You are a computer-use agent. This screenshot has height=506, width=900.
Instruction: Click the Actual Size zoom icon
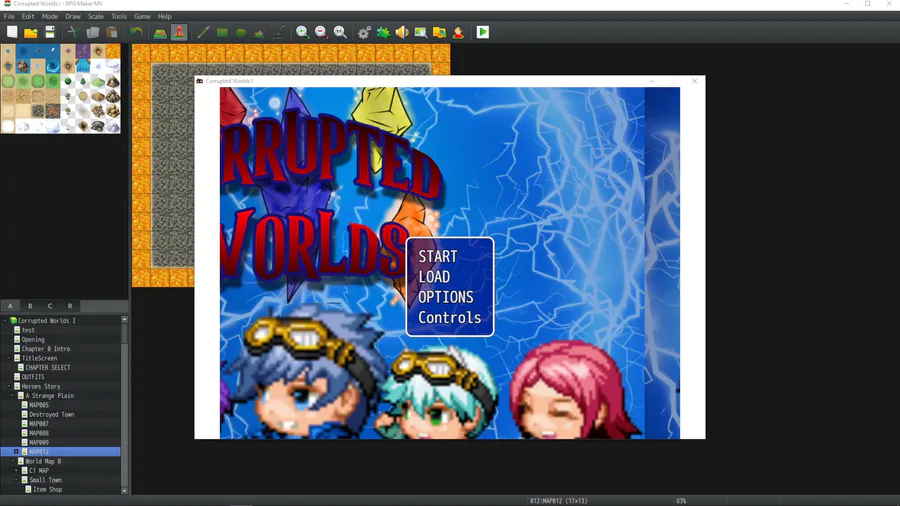(340, 32)
